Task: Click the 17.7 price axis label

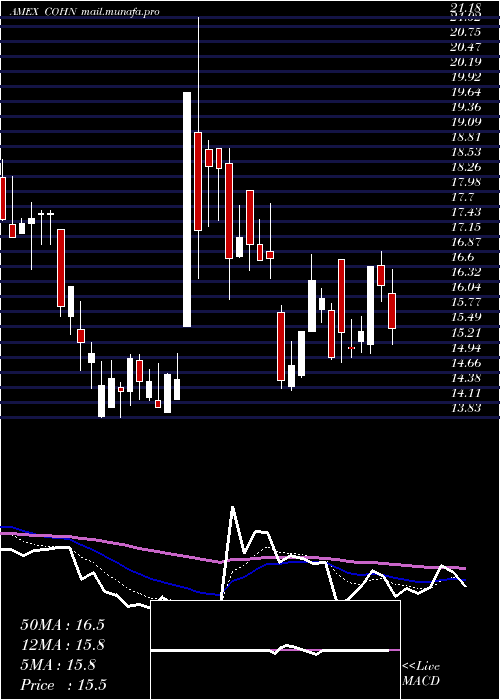Action: click(462, 197)
